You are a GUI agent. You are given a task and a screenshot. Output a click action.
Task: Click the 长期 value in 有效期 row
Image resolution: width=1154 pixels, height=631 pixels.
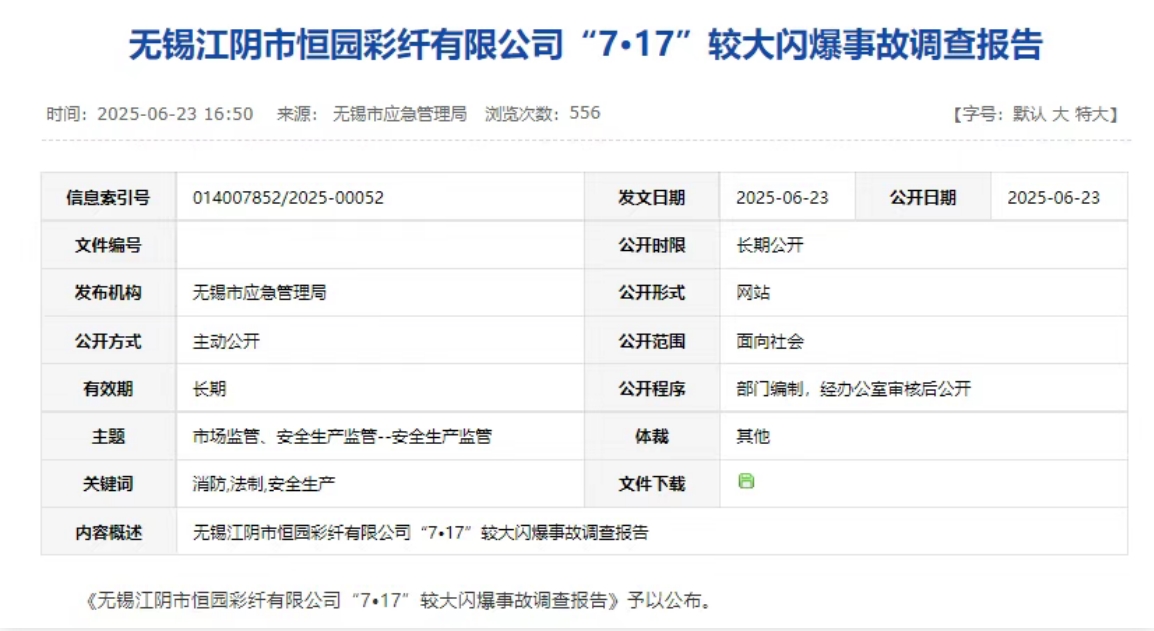(x=209, y=389)
